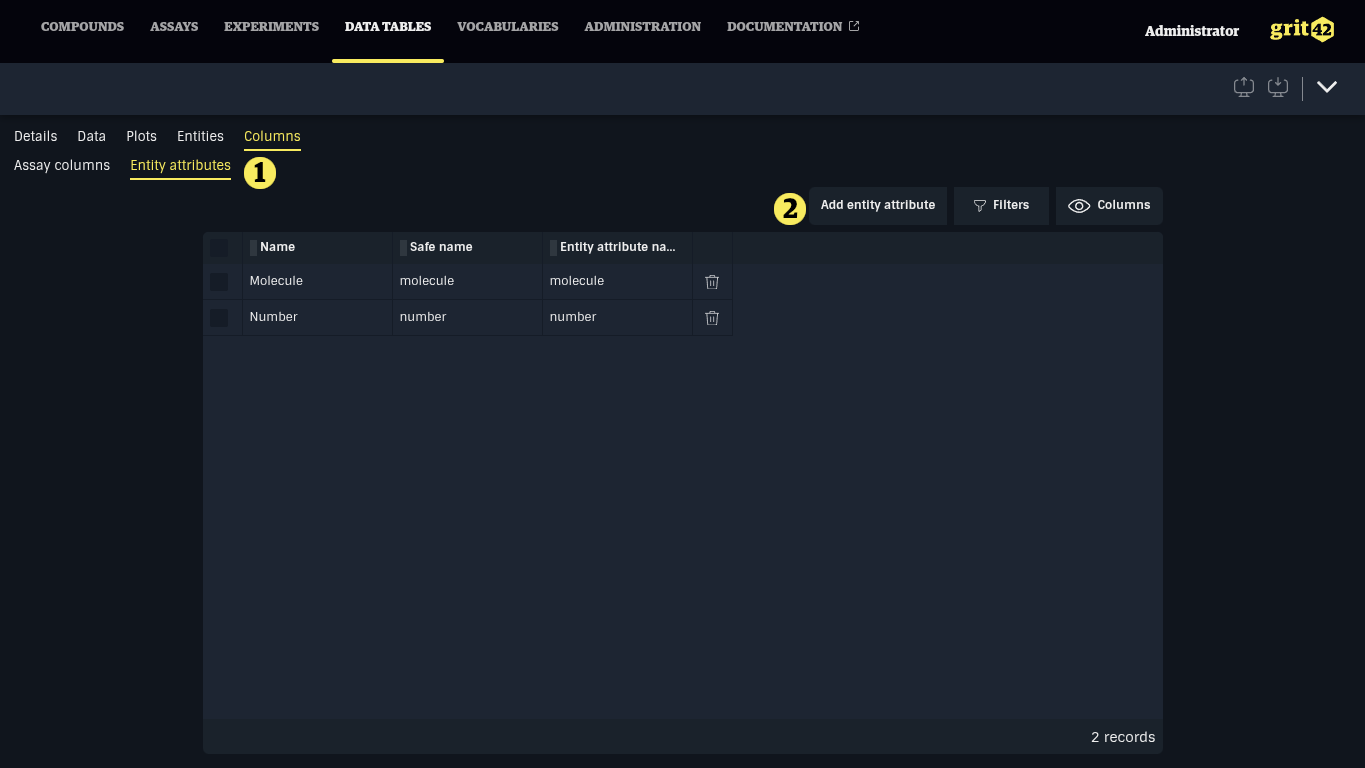
Task: Go to the Entities tab
Action: pyautogui.click(x=200, y=137)
